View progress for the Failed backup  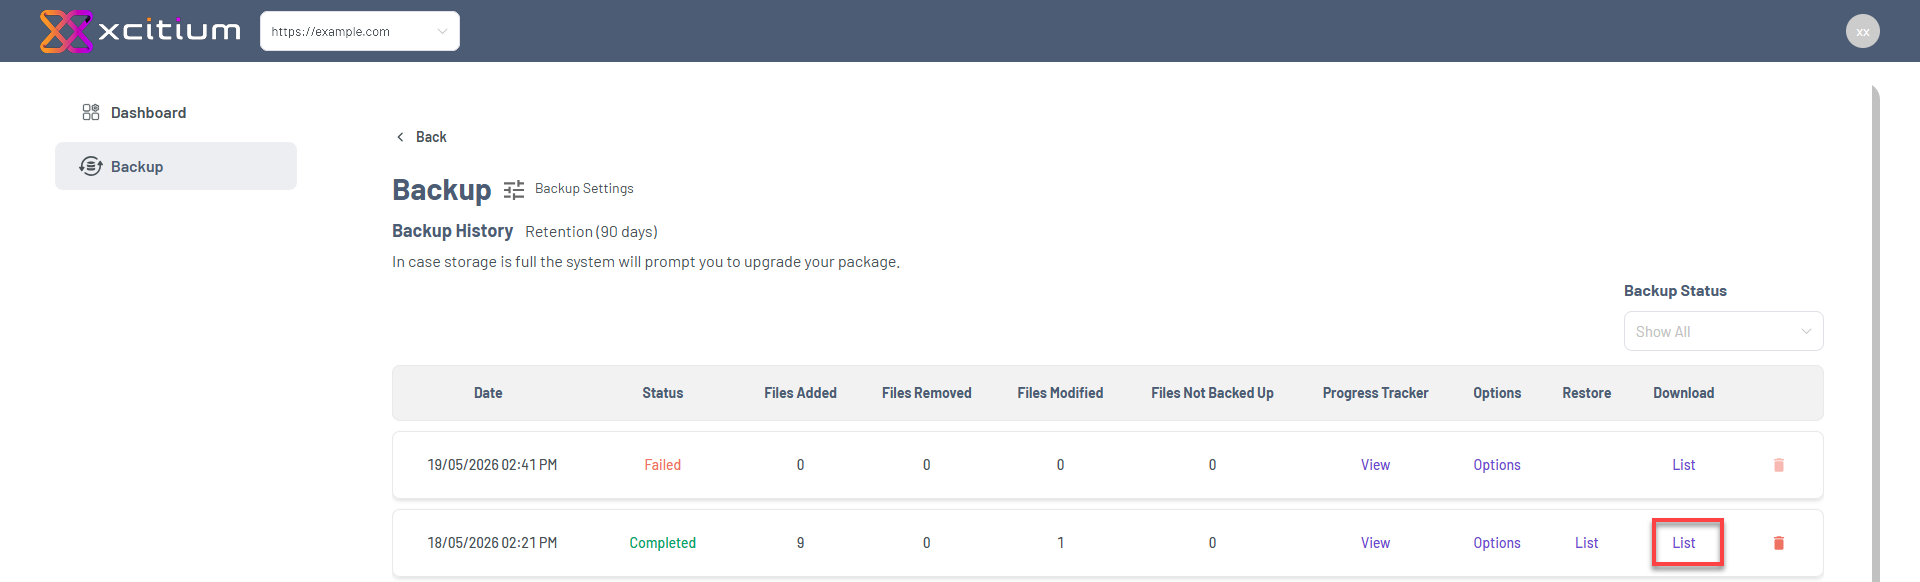point(1375,465)
